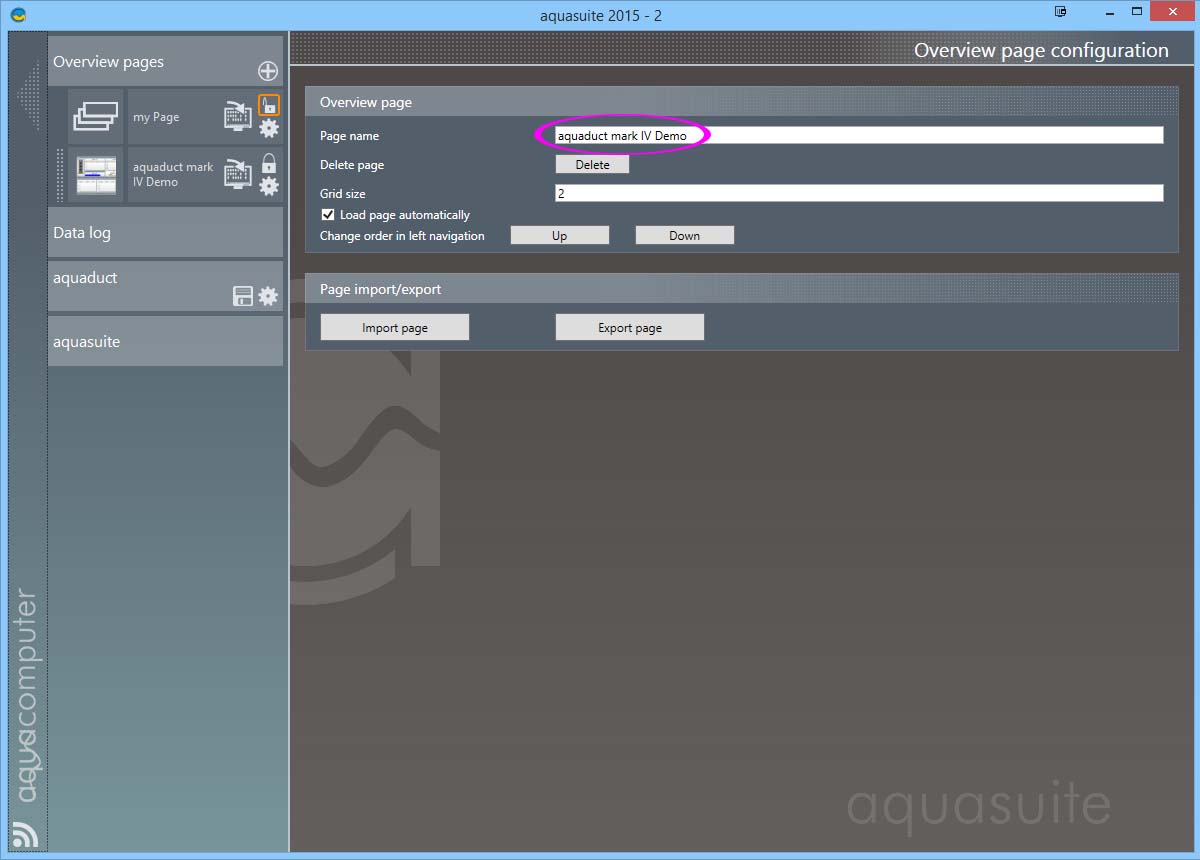Open settings gear for my Page

tap(269, 127)
